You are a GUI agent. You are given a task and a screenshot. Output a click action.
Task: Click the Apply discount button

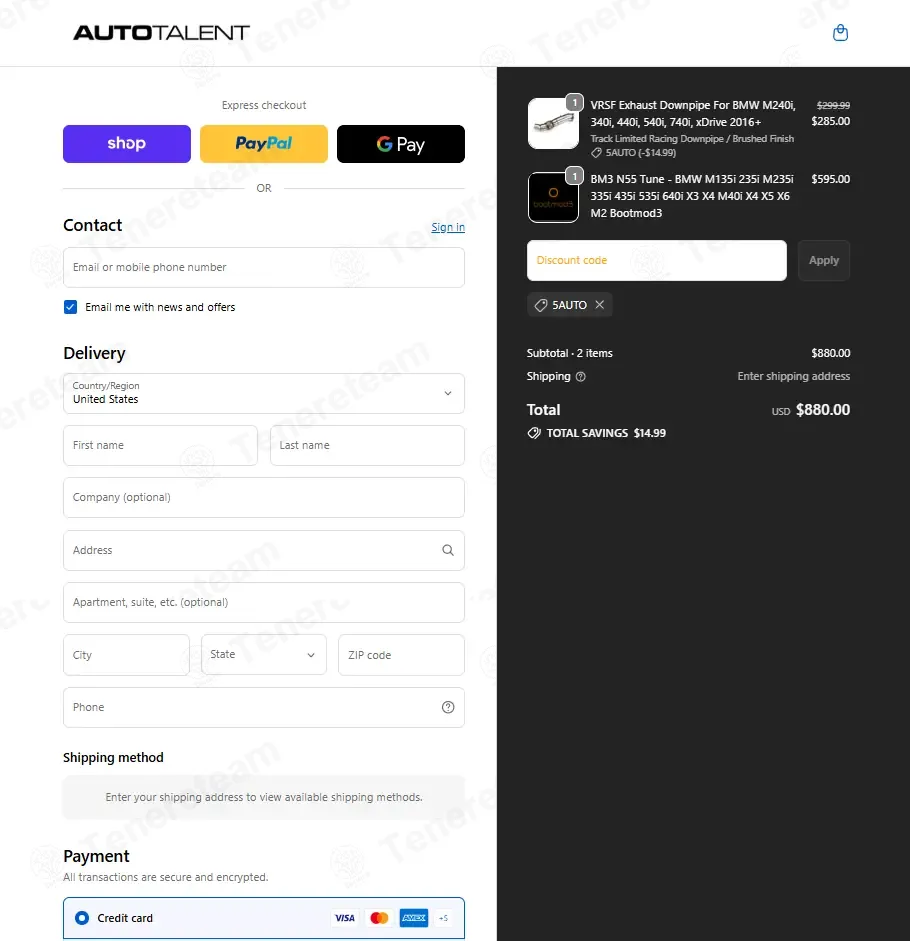click(824, 260)
